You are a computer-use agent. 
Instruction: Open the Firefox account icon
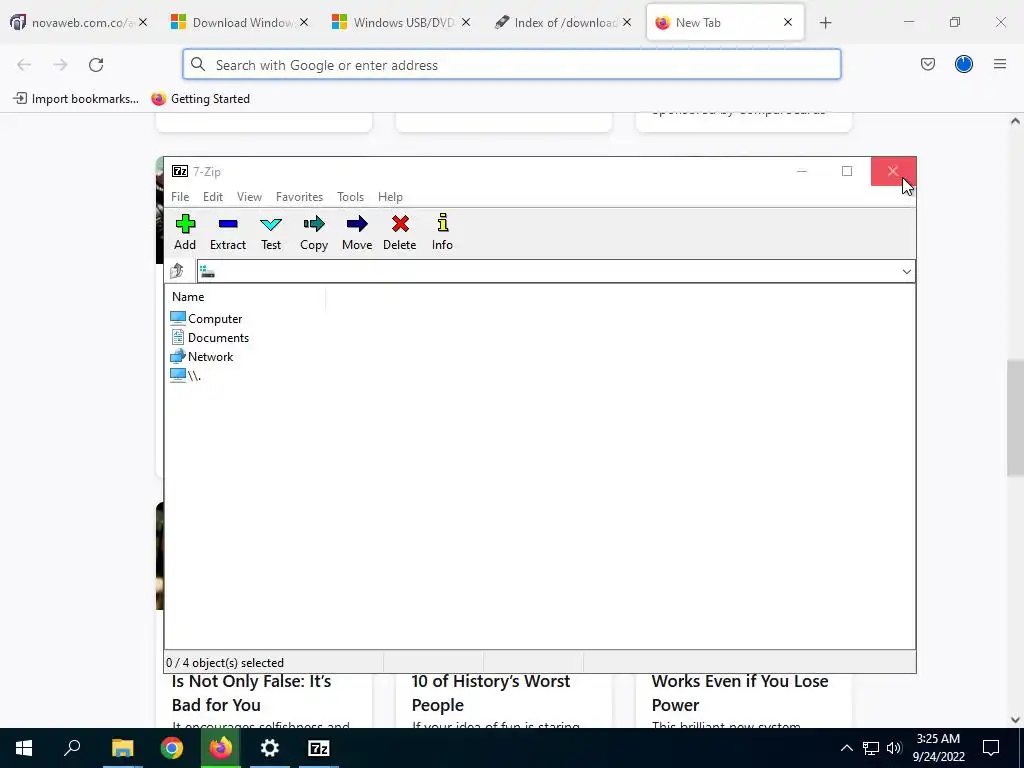[963, 64]
